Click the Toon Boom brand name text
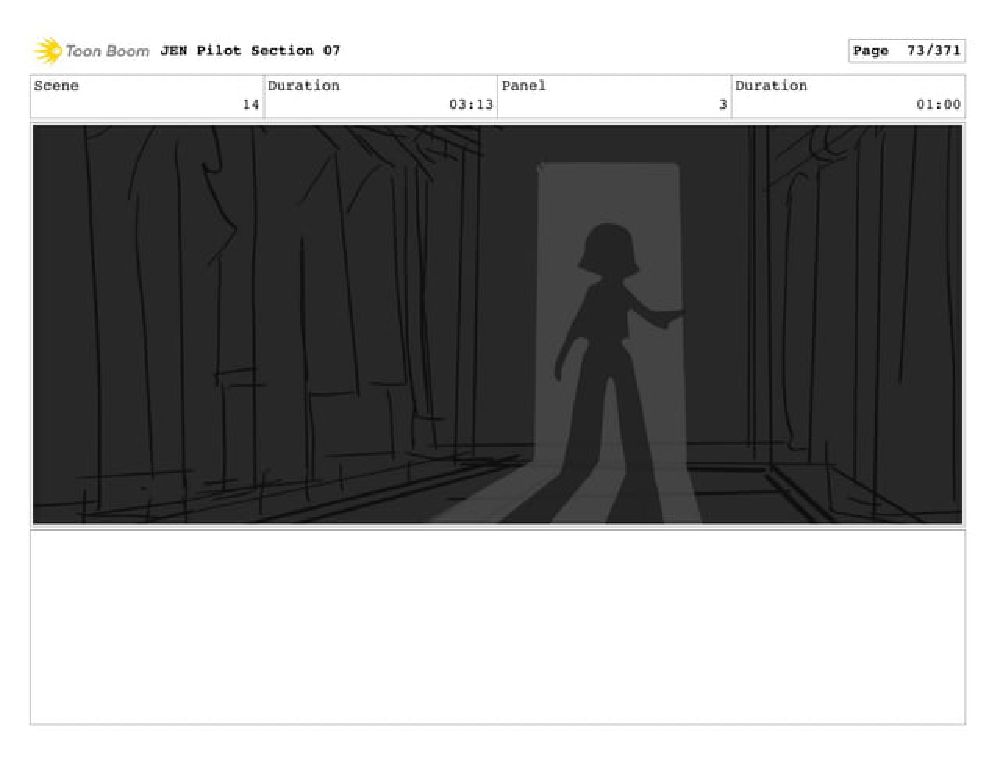 [107, 51]
